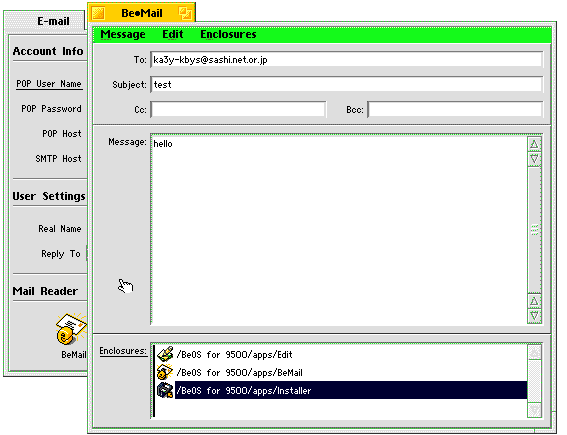Click into the Bcc field
Viewport: 567px width, 435px height.
coord(455,110)
